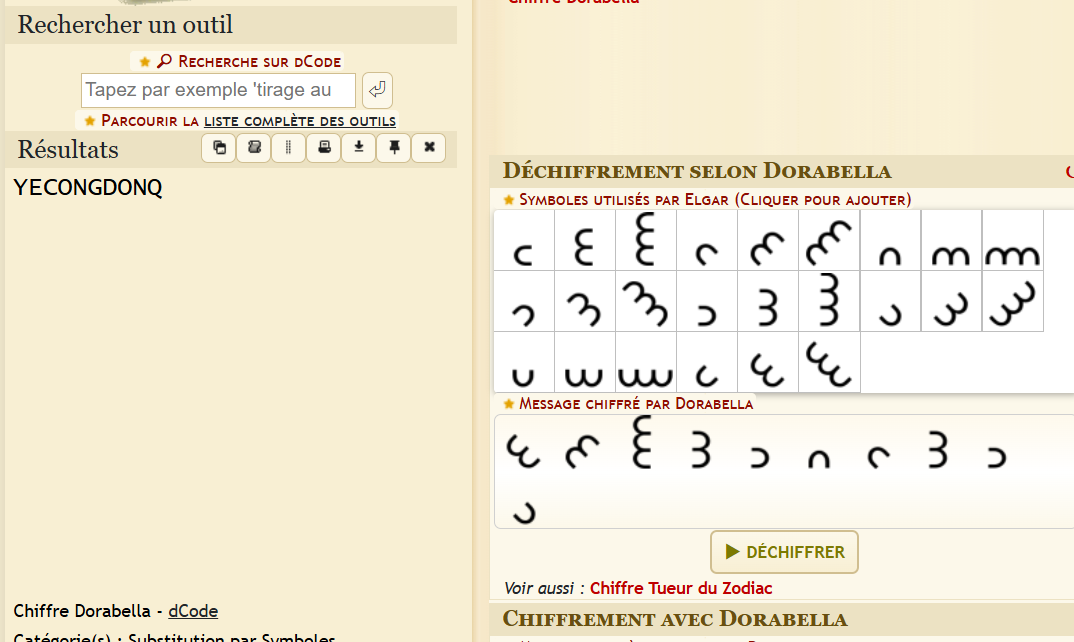Click the download results icon

(x=359, y=148)
